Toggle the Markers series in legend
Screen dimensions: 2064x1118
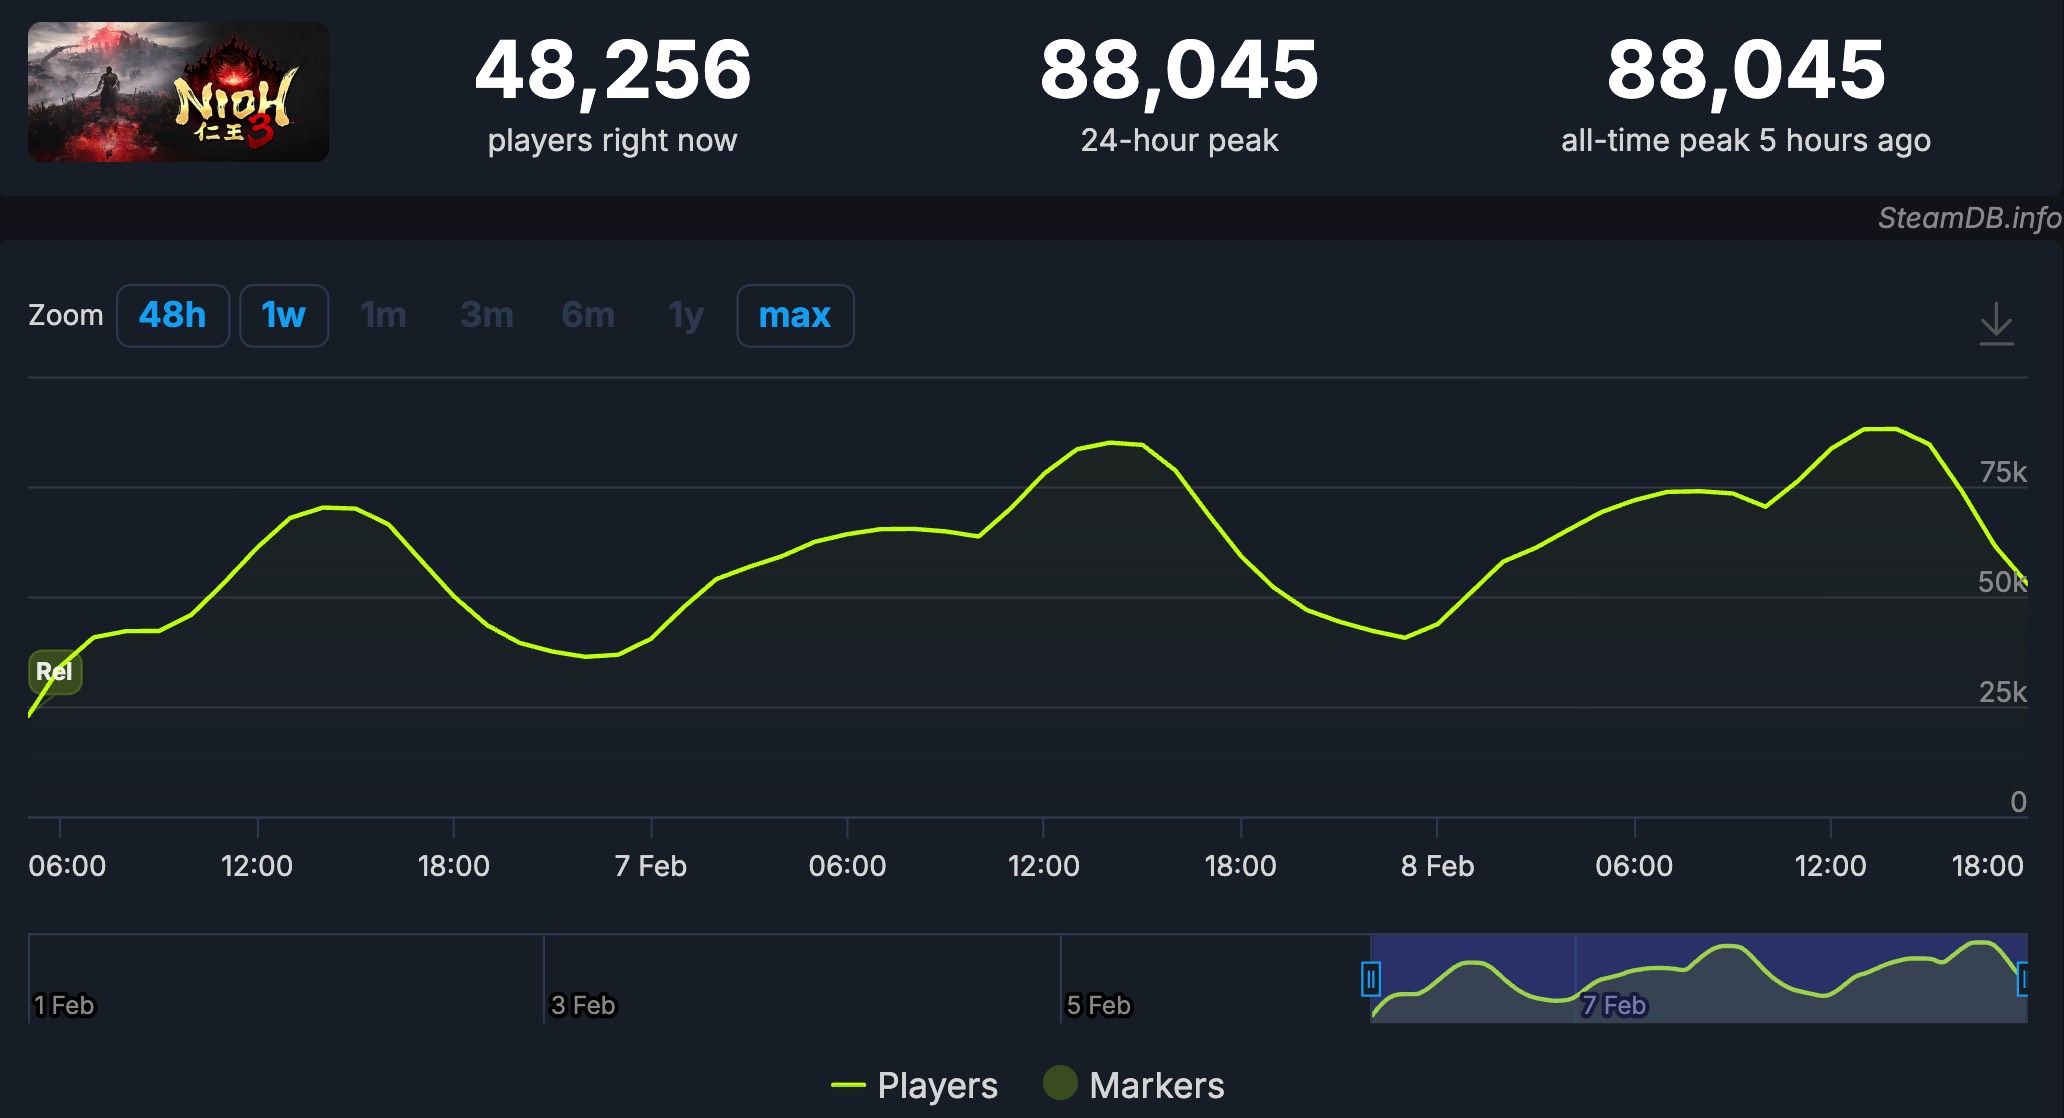(x=1156, y=1085)
